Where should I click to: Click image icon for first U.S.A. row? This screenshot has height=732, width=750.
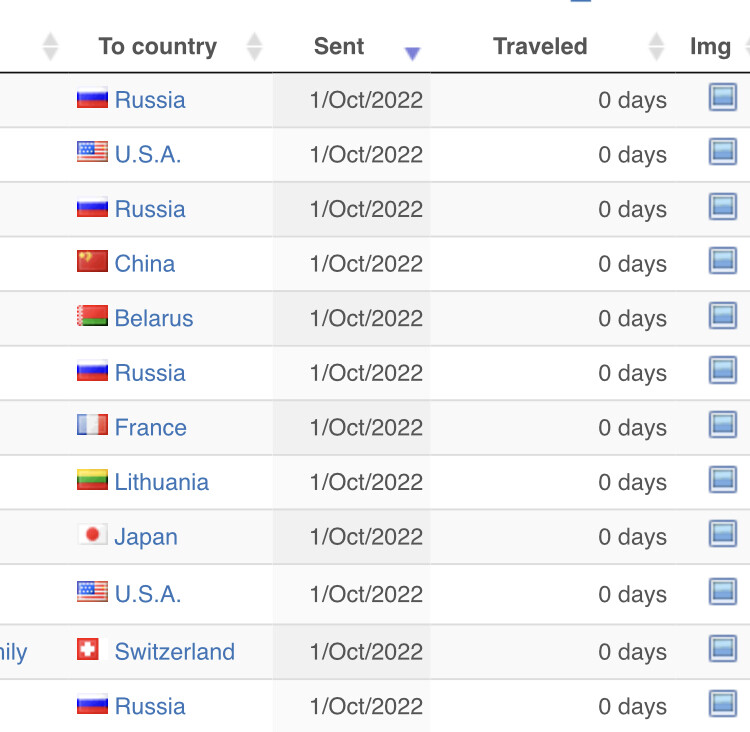[722, 152]
